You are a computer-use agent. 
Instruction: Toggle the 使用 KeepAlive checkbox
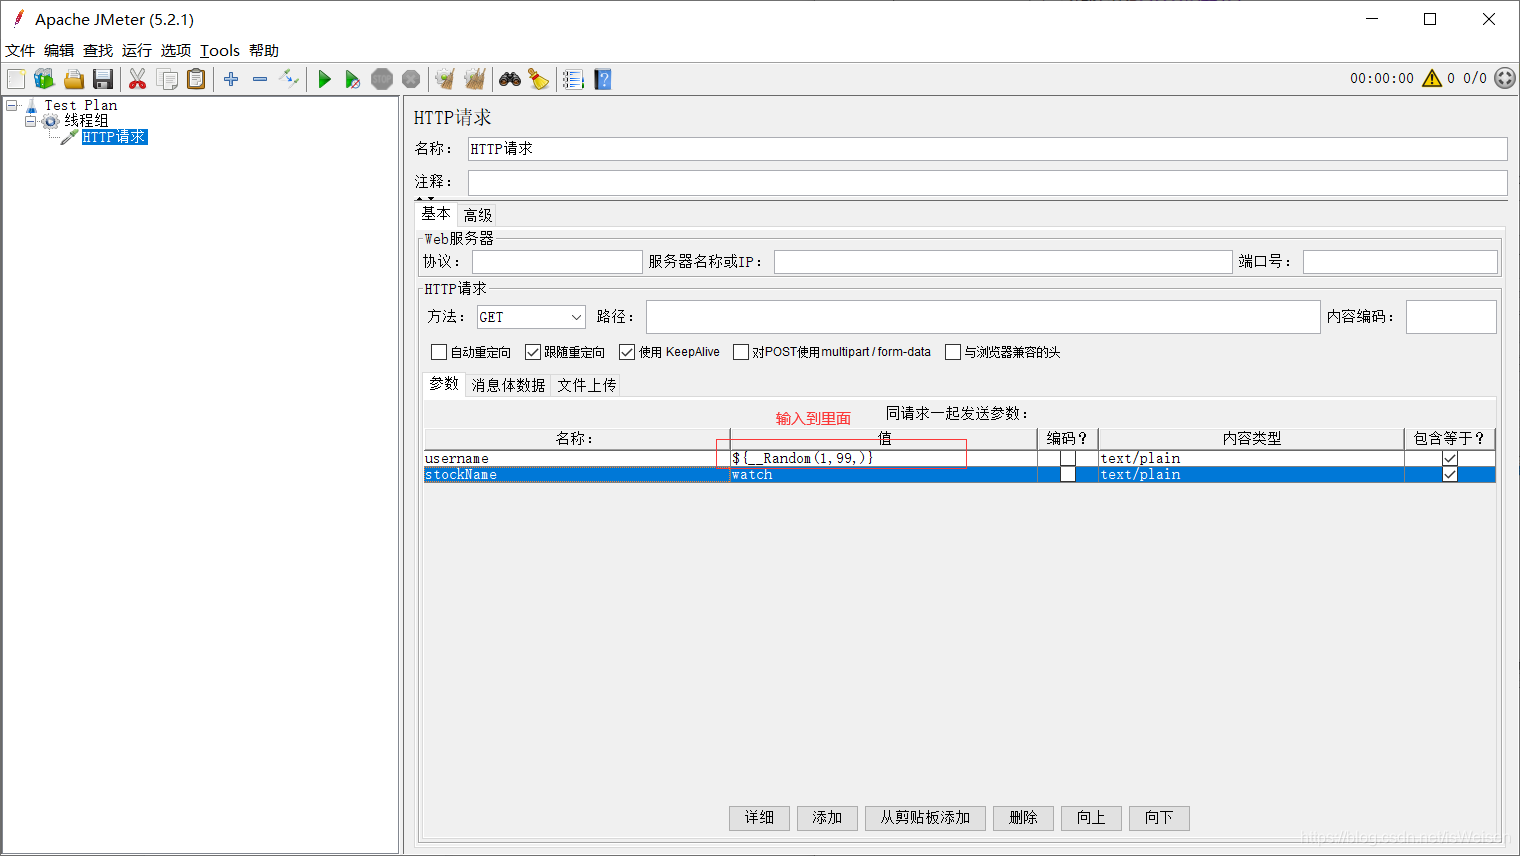pyautogui.click(x=627, y=352)
